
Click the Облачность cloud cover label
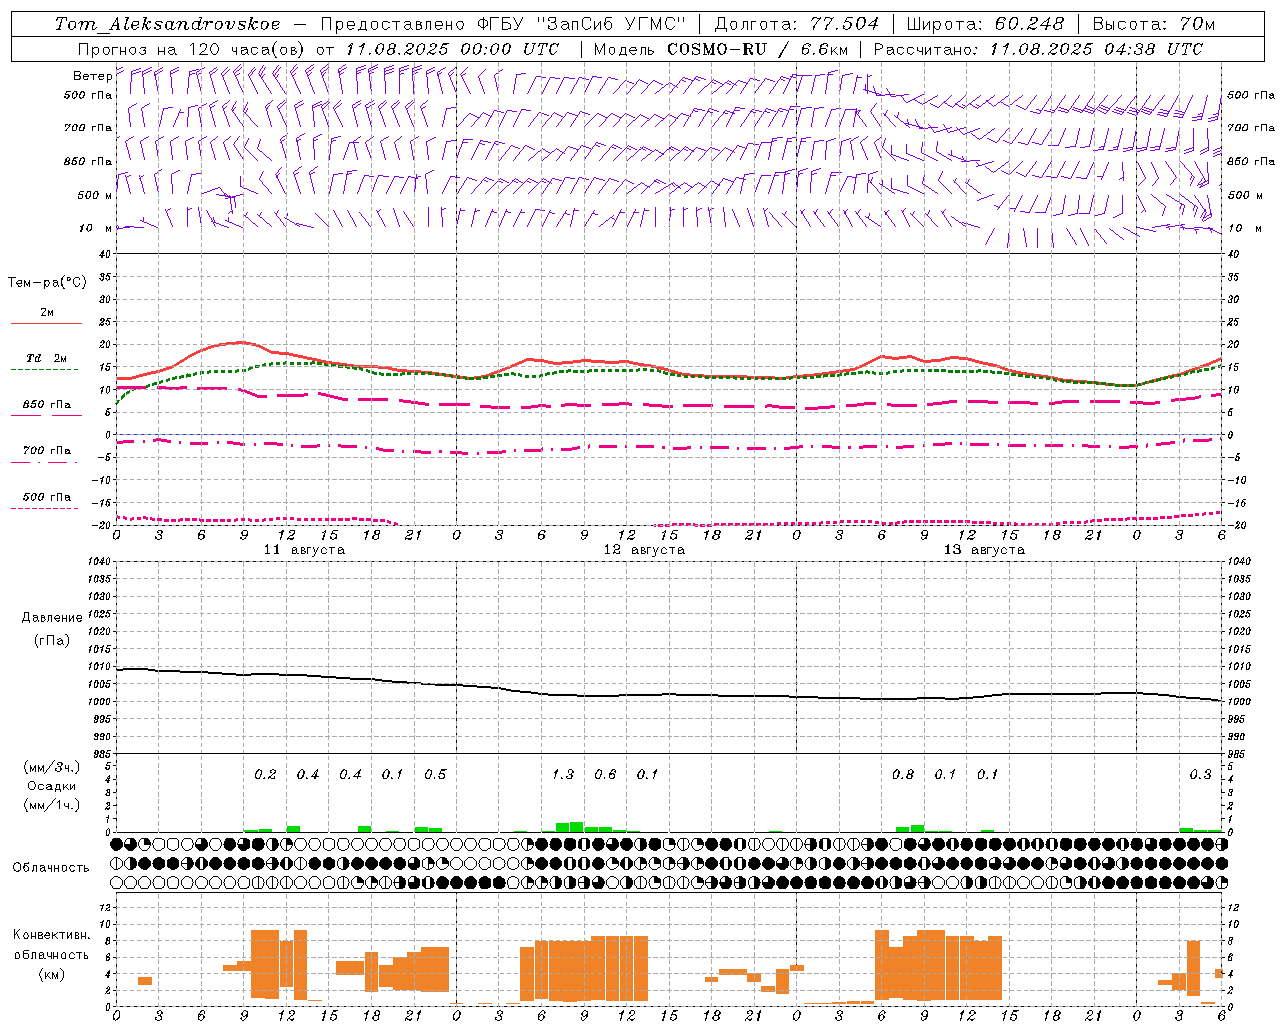click(x=51, y=868)
